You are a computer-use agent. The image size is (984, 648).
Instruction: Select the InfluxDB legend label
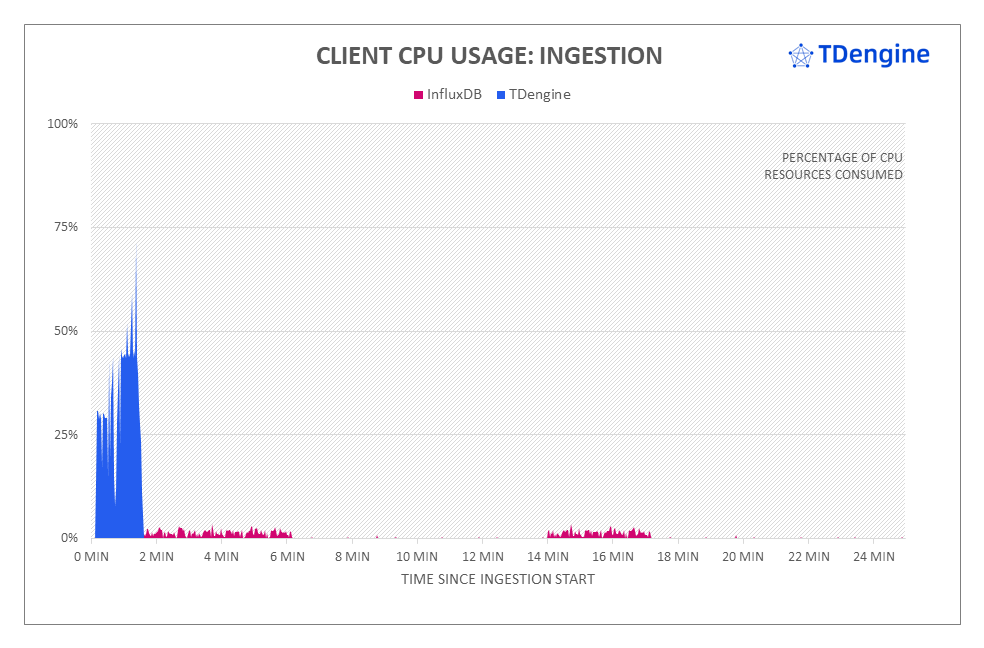pos(454,95)
